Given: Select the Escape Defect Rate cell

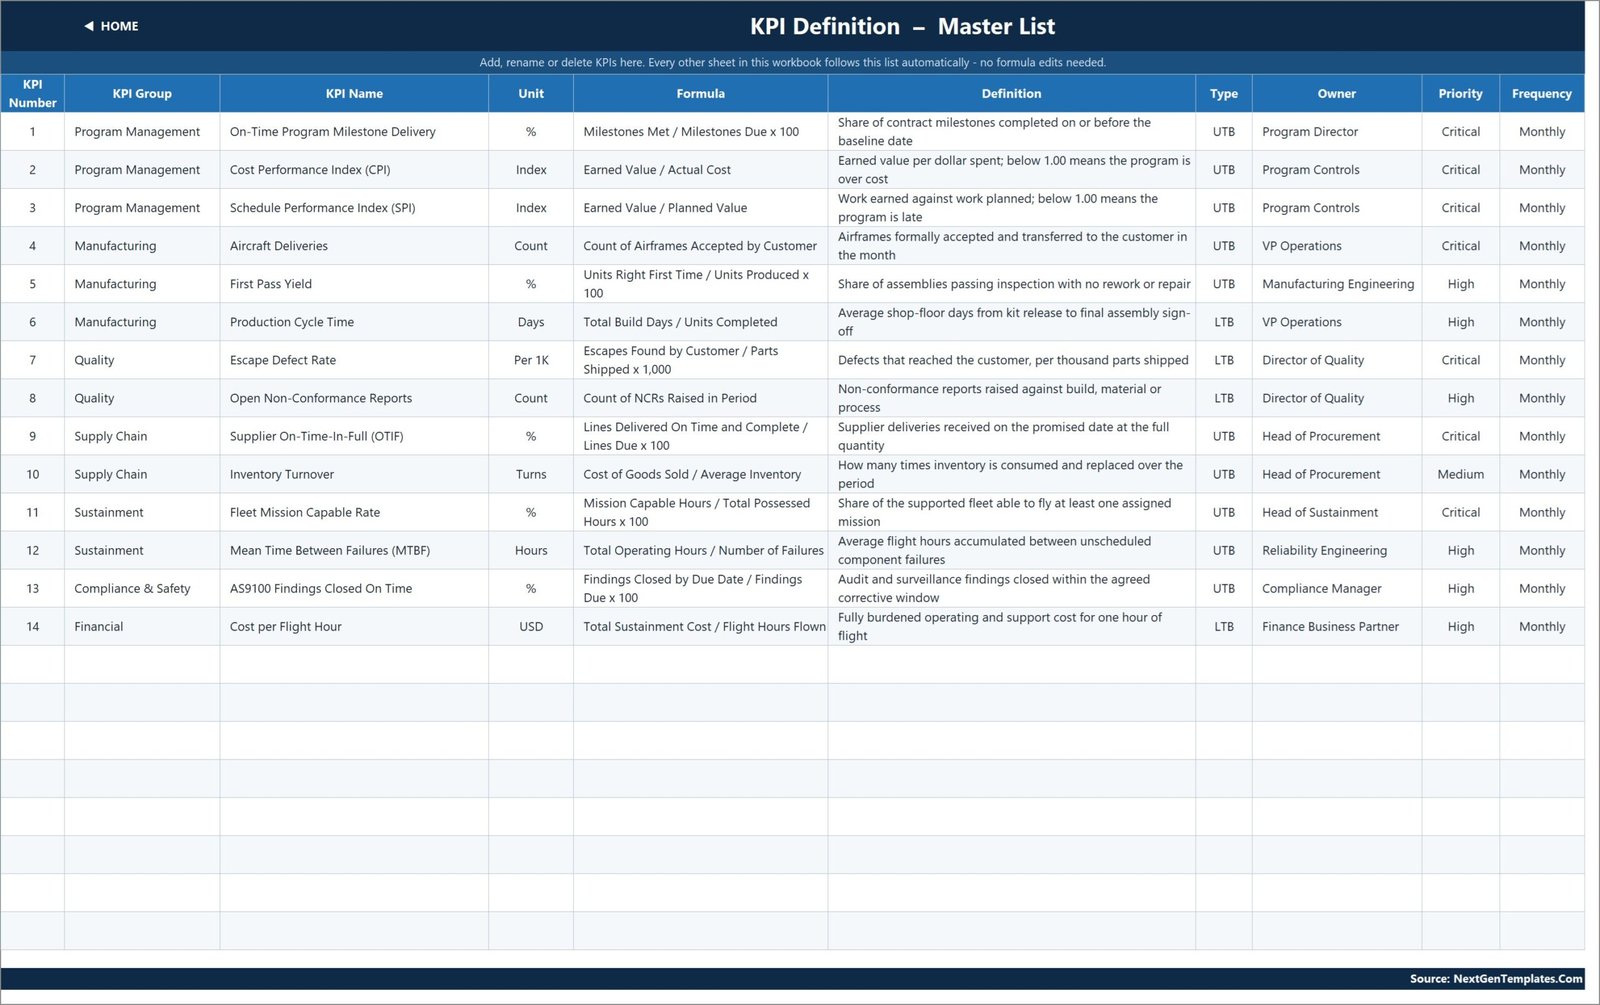Looking at the screenshot, I should pyautogui.click(x=354, y=360).
